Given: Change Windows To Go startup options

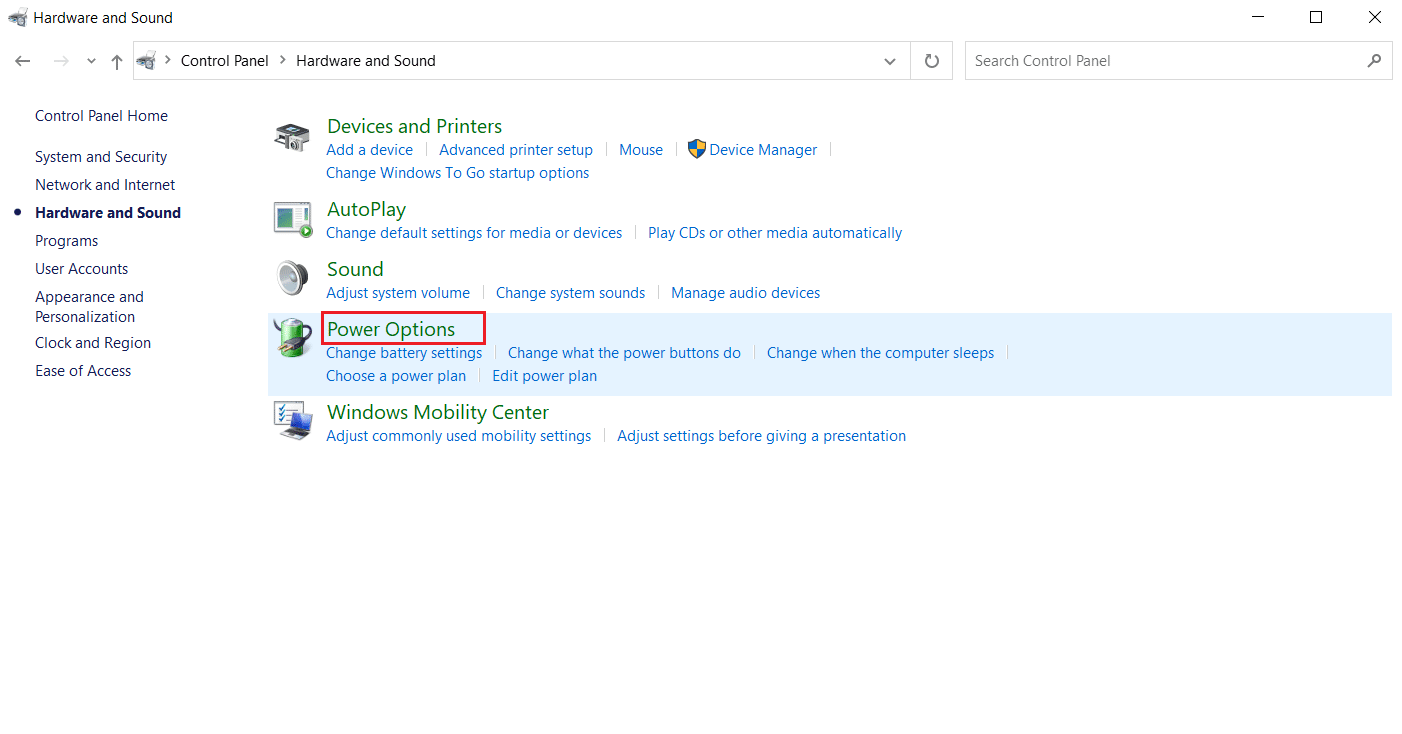Looking at the screenshot, I should (457, 173).
